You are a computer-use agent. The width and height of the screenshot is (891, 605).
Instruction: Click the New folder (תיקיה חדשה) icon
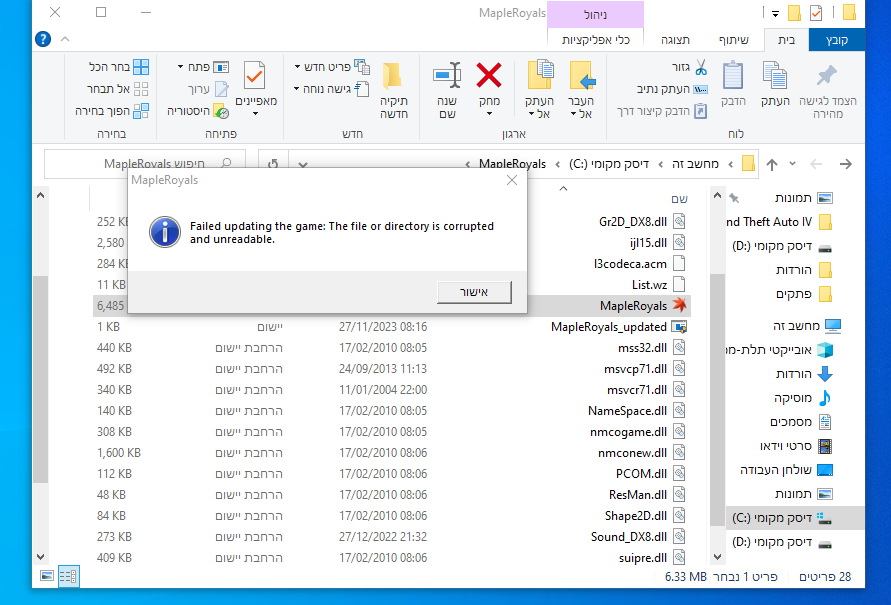(x=393, y=76)
